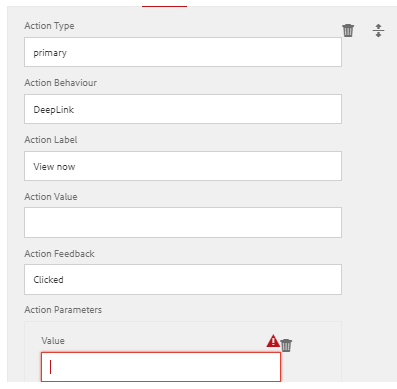Screen dimensions: 397x389
Task: Select the active tab with red underline
Action: [x=164, y=5]
